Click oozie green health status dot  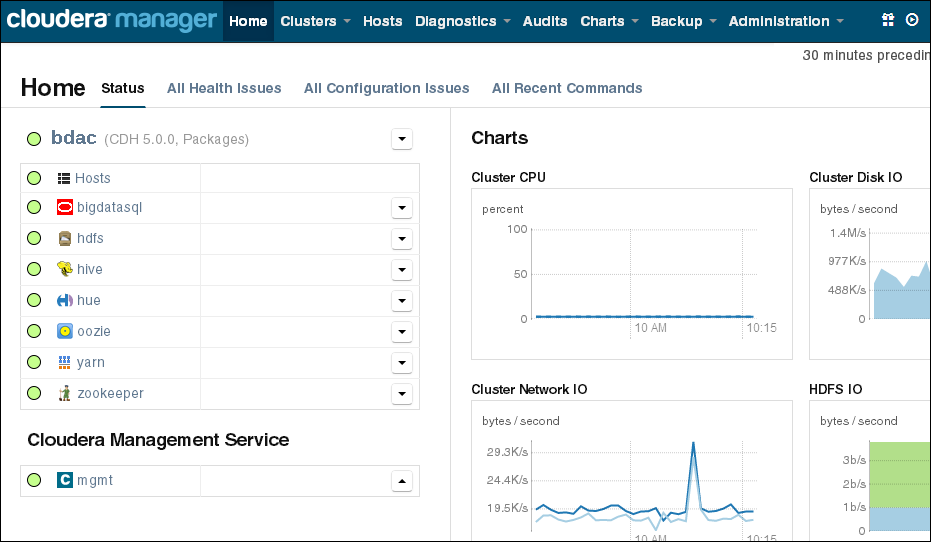34,331
